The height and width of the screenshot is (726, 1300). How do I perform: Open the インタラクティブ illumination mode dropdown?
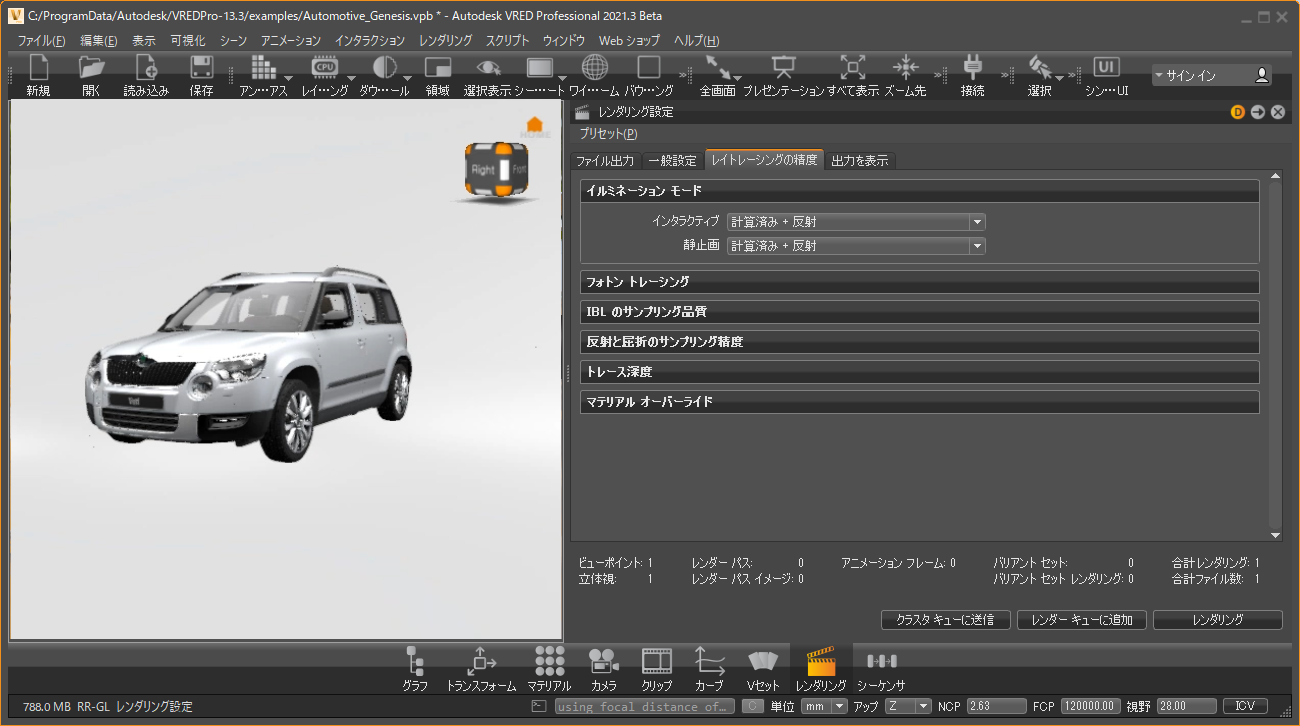[856, 222]
